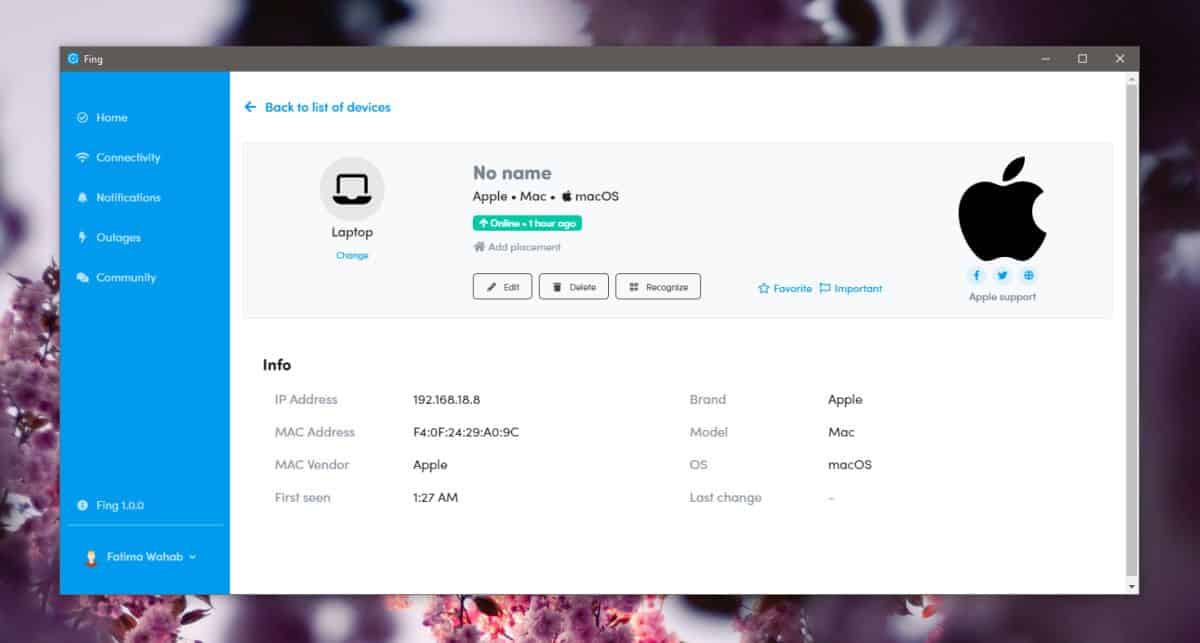The image size is (1200, 643).
Task: Open Apple's Facebook page icon
Action: tap(976, 275)
